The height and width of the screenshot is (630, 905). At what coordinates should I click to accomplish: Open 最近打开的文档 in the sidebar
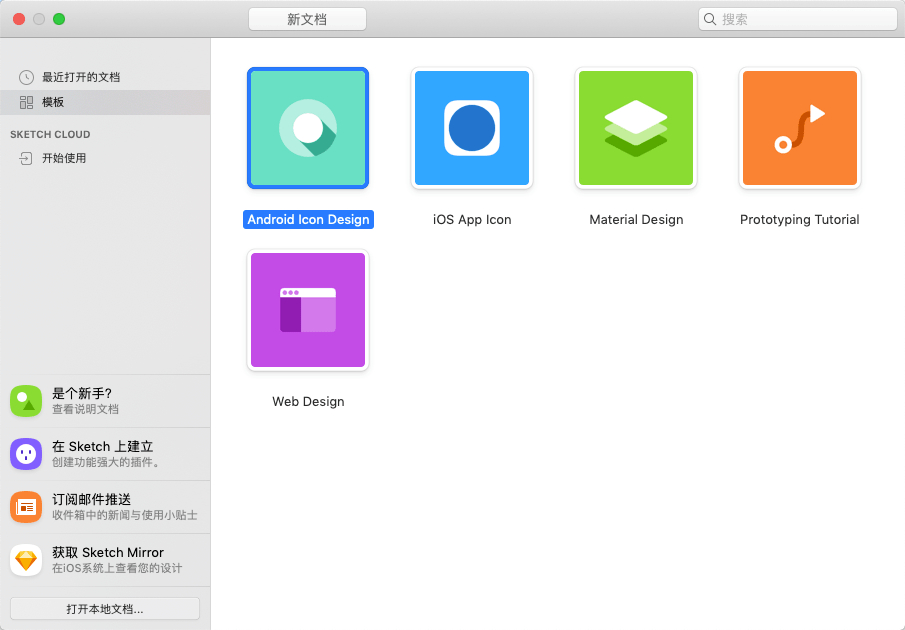tap(81, 77)
